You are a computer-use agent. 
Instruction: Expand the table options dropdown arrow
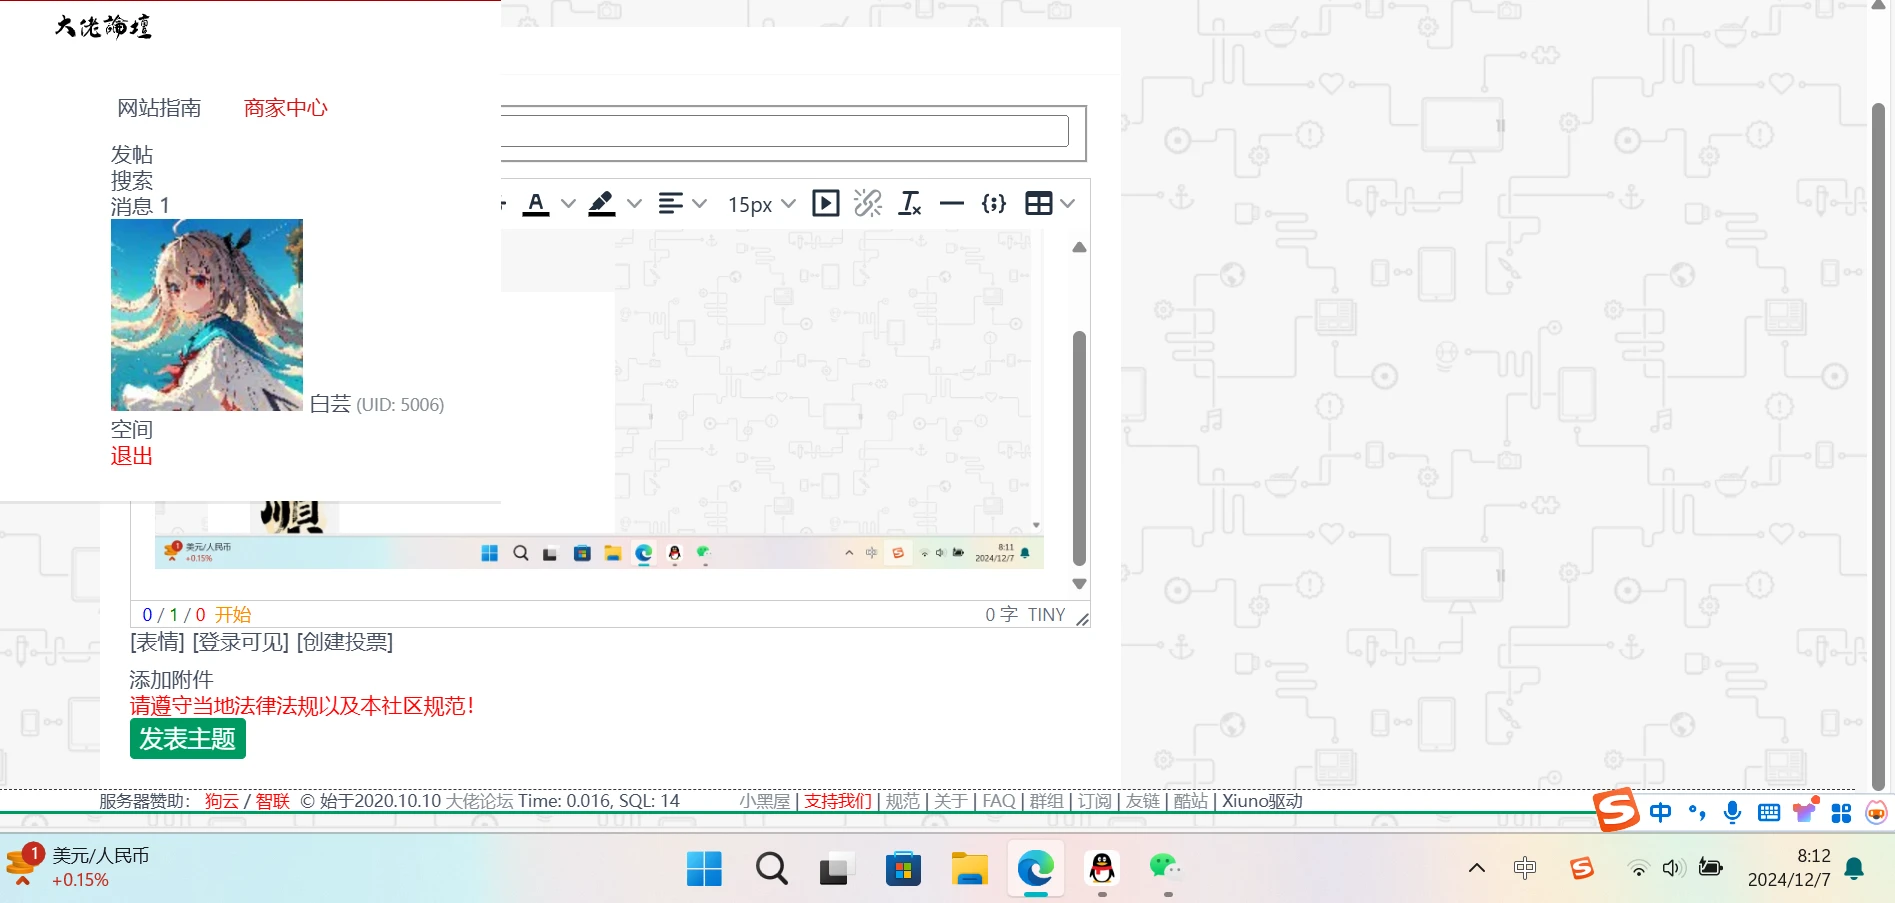coord(1068,204)
